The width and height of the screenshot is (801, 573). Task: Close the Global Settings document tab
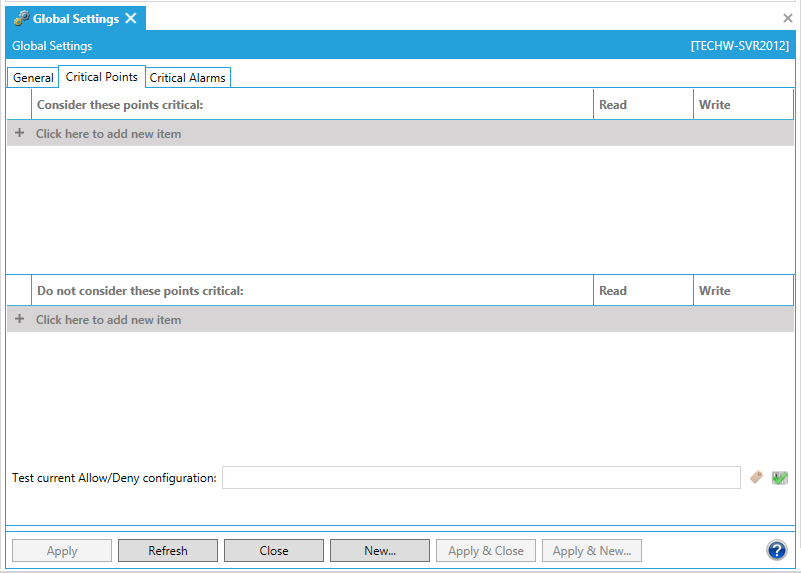click(131, 19)
